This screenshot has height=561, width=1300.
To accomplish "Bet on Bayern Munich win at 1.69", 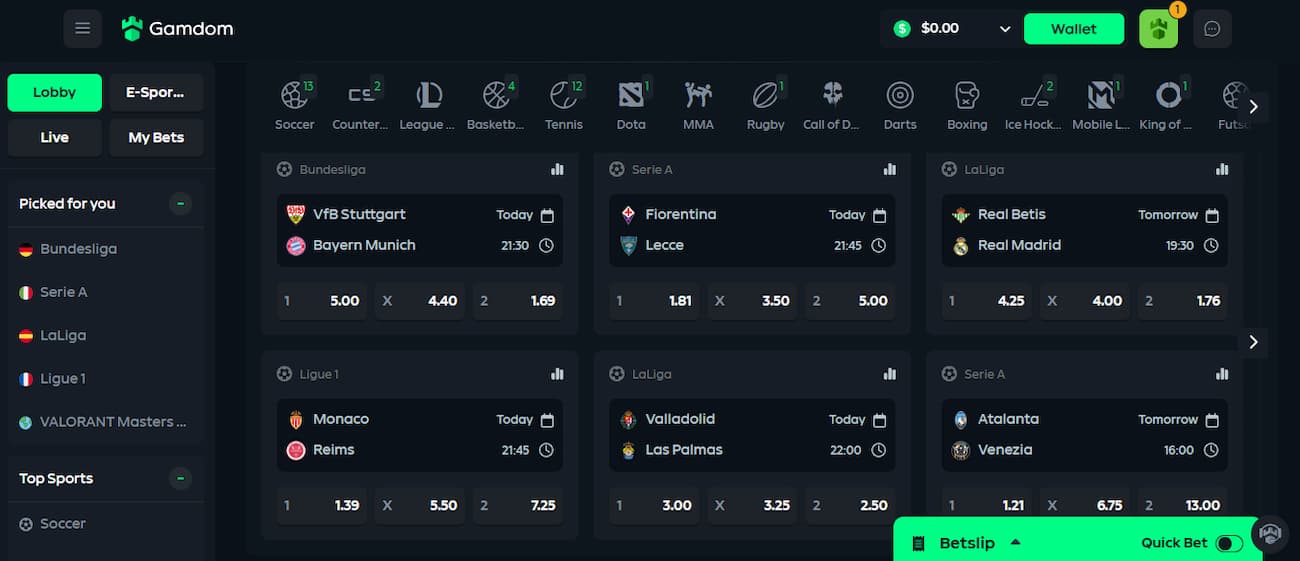I will [x=518, y=300].
